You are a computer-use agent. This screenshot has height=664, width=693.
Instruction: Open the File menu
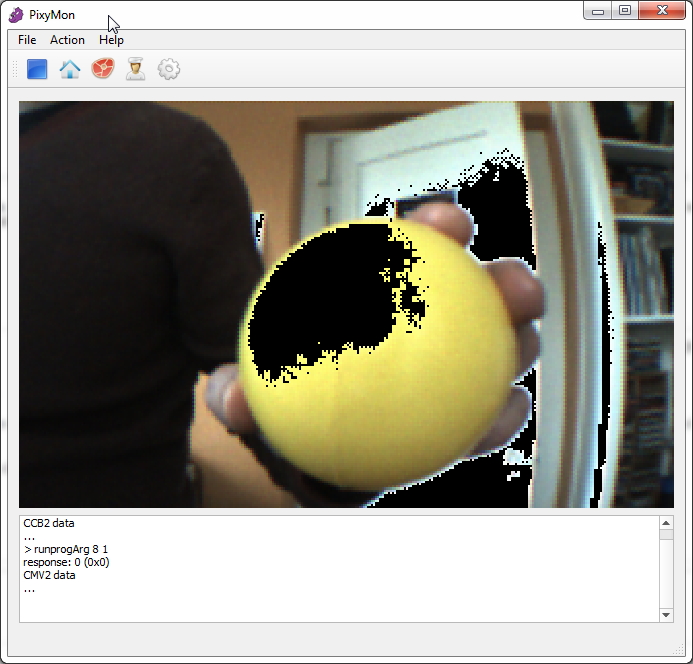[27, 40]
